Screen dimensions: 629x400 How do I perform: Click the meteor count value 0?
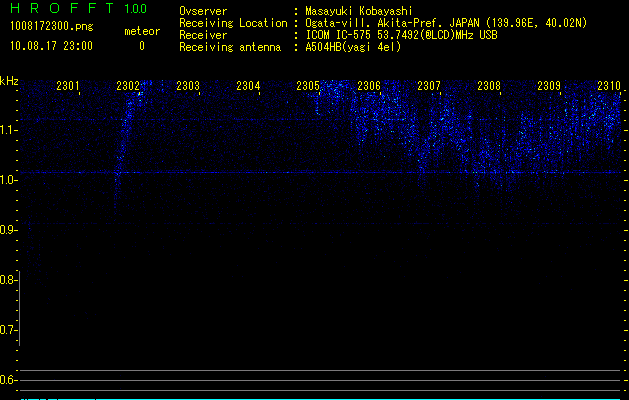142,46
